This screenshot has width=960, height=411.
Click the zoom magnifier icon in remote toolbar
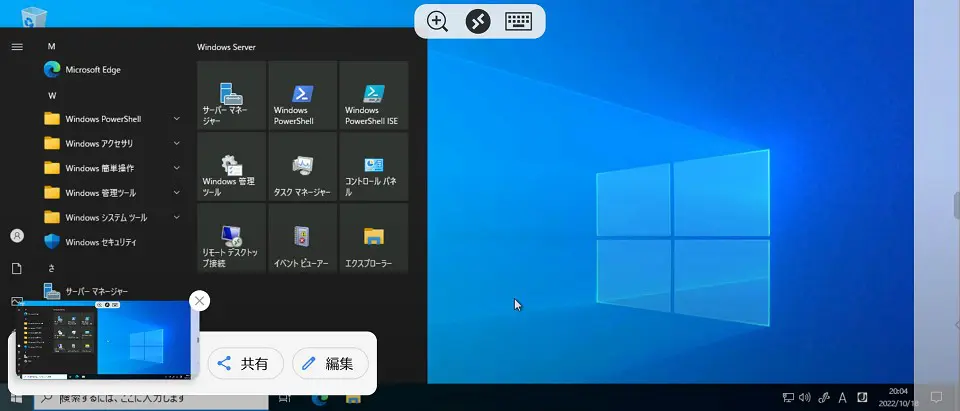(437, 21)
